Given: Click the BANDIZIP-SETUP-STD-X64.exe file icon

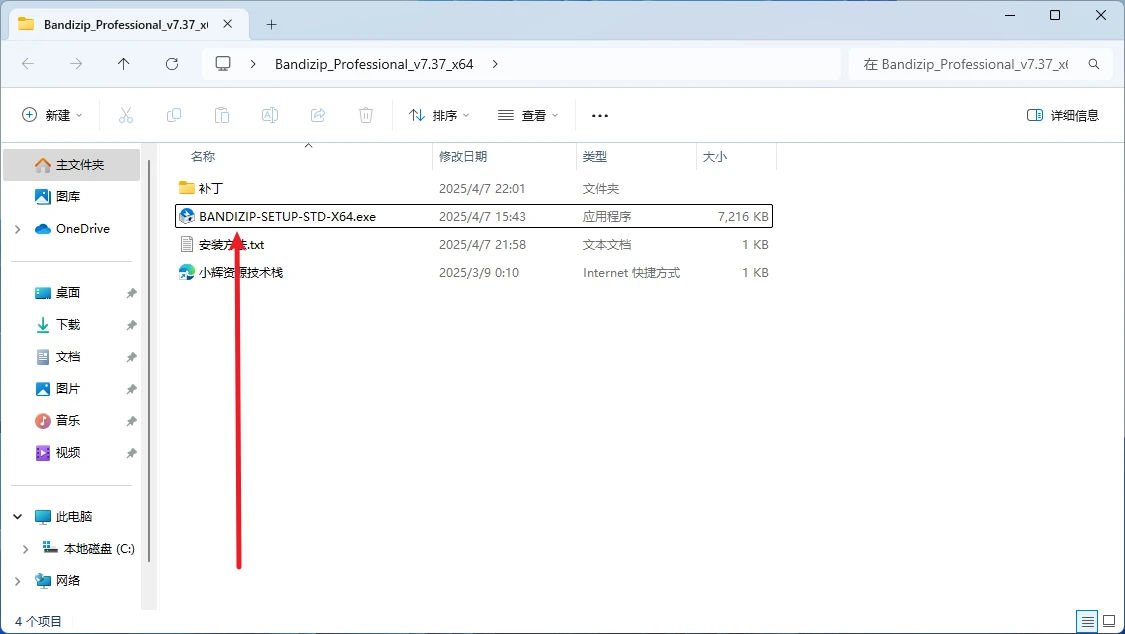Looking at the screenshot, I should pos(187,216).
